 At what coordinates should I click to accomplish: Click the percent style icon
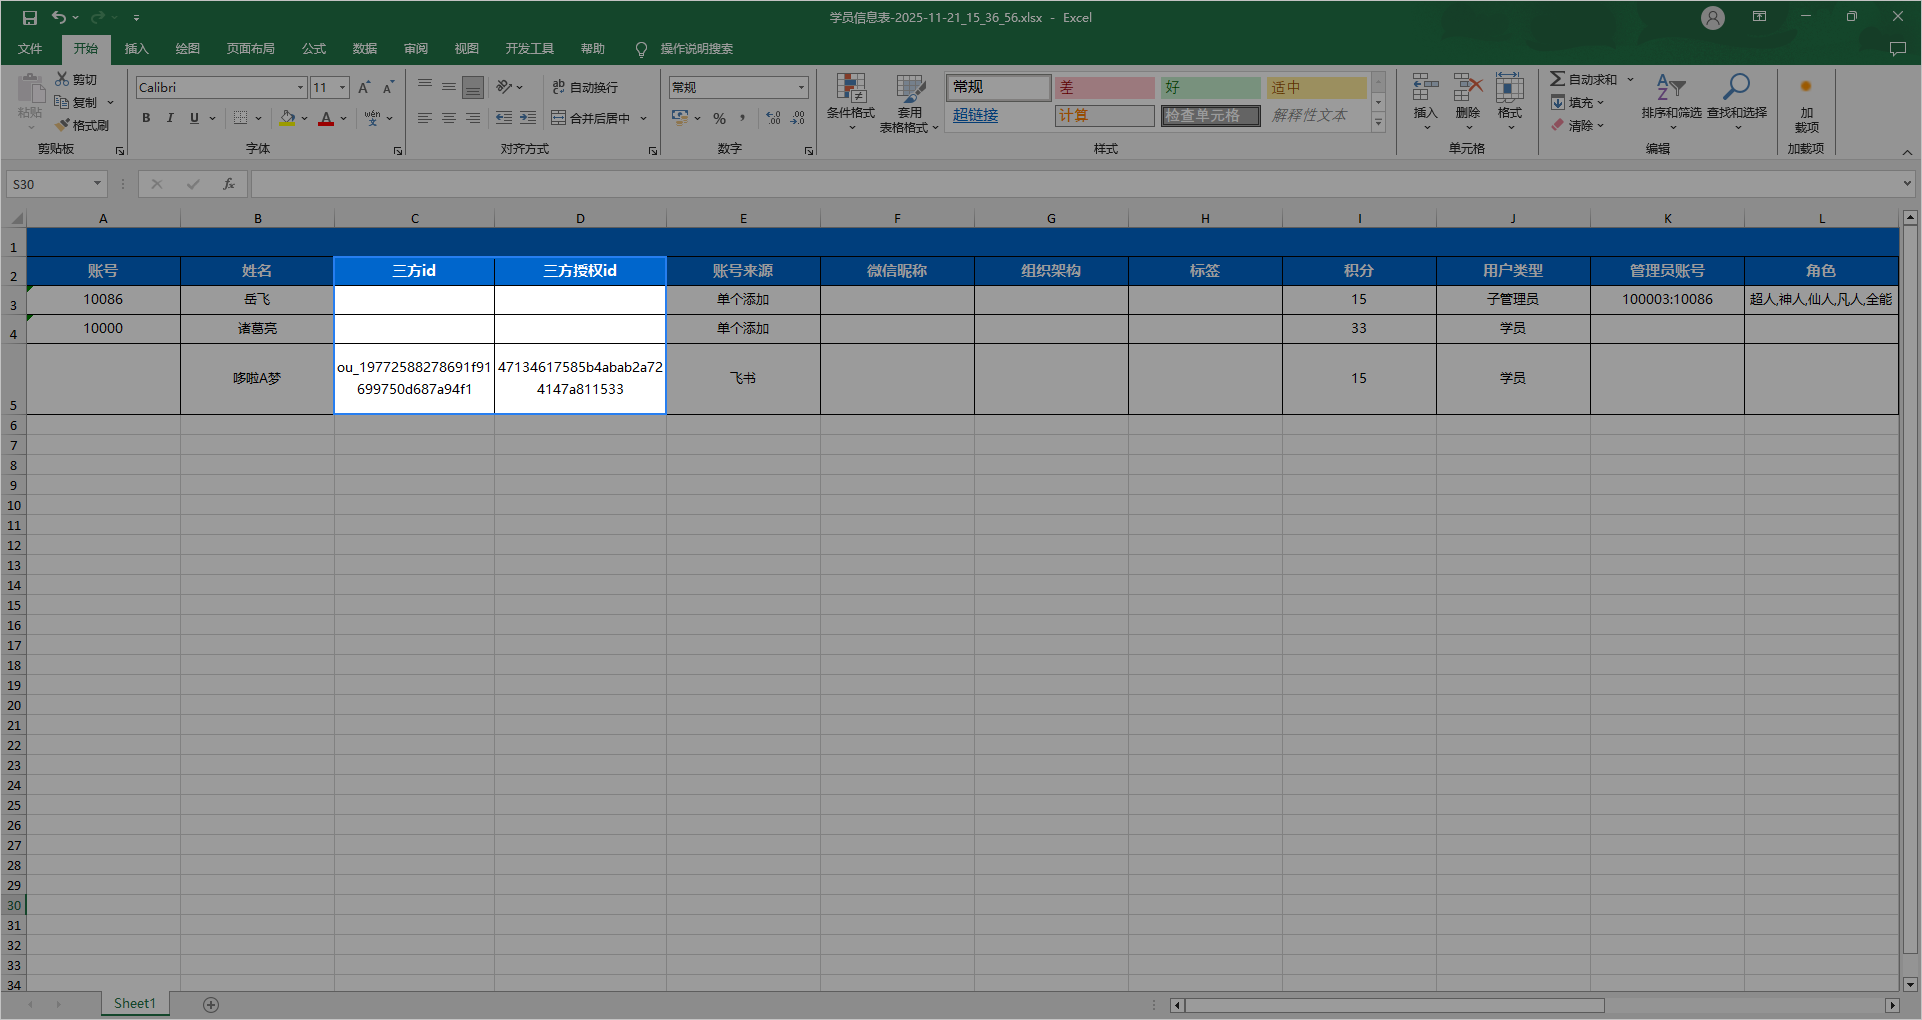point(719,118)
